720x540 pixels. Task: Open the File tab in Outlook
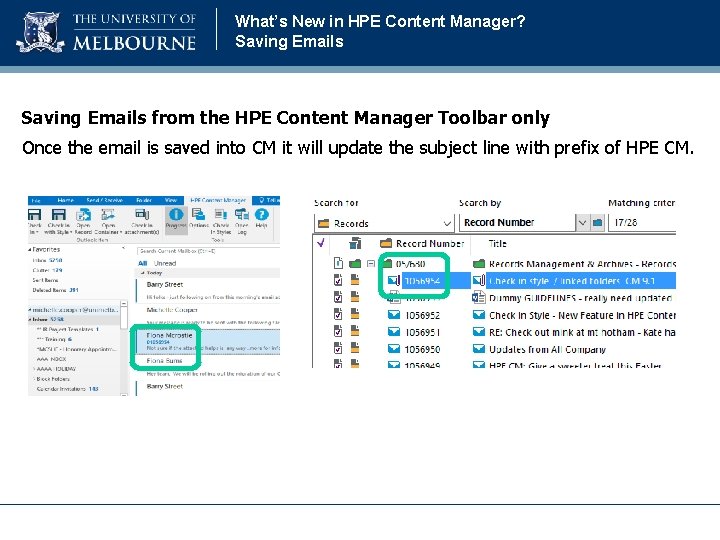[36, 201]
